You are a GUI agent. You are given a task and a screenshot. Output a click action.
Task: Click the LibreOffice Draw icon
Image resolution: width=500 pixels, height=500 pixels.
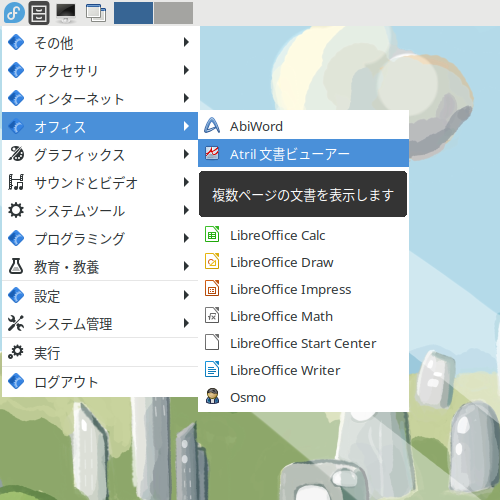point(212,261)
